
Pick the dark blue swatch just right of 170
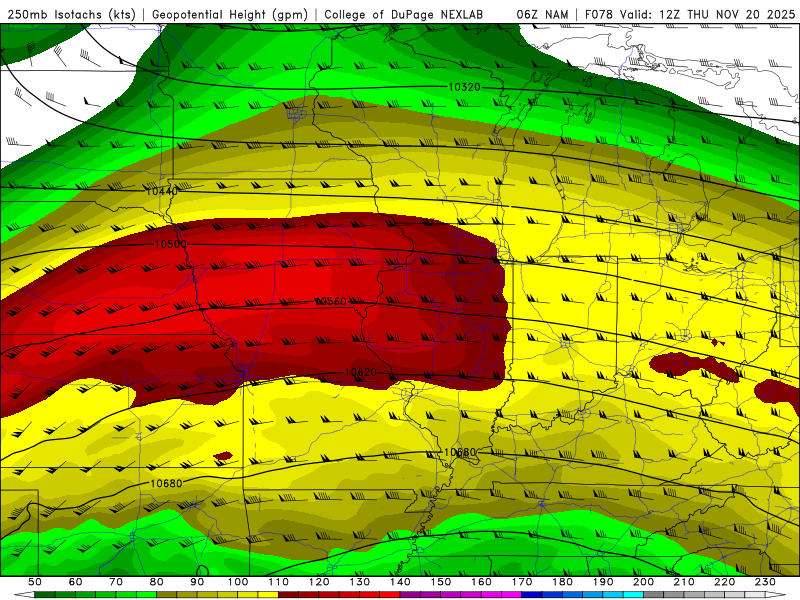click(532, 595)
